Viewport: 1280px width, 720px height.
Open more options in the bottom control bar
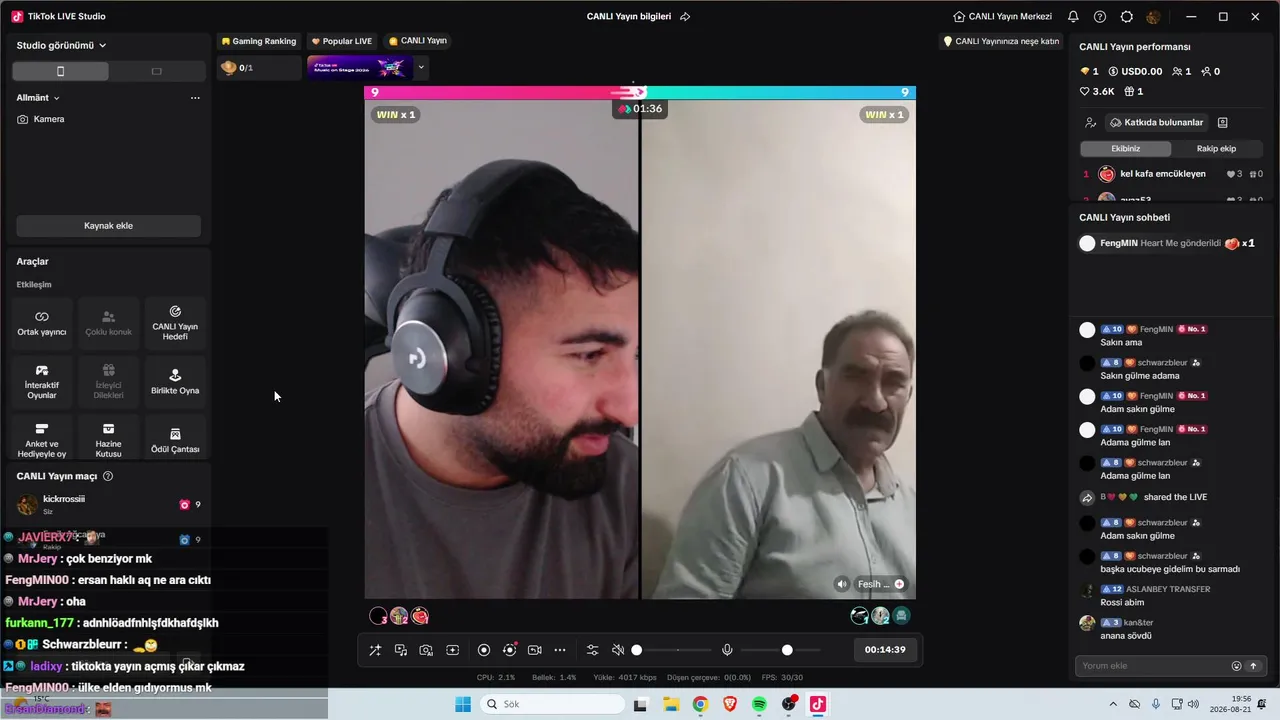tap(560, 650)
